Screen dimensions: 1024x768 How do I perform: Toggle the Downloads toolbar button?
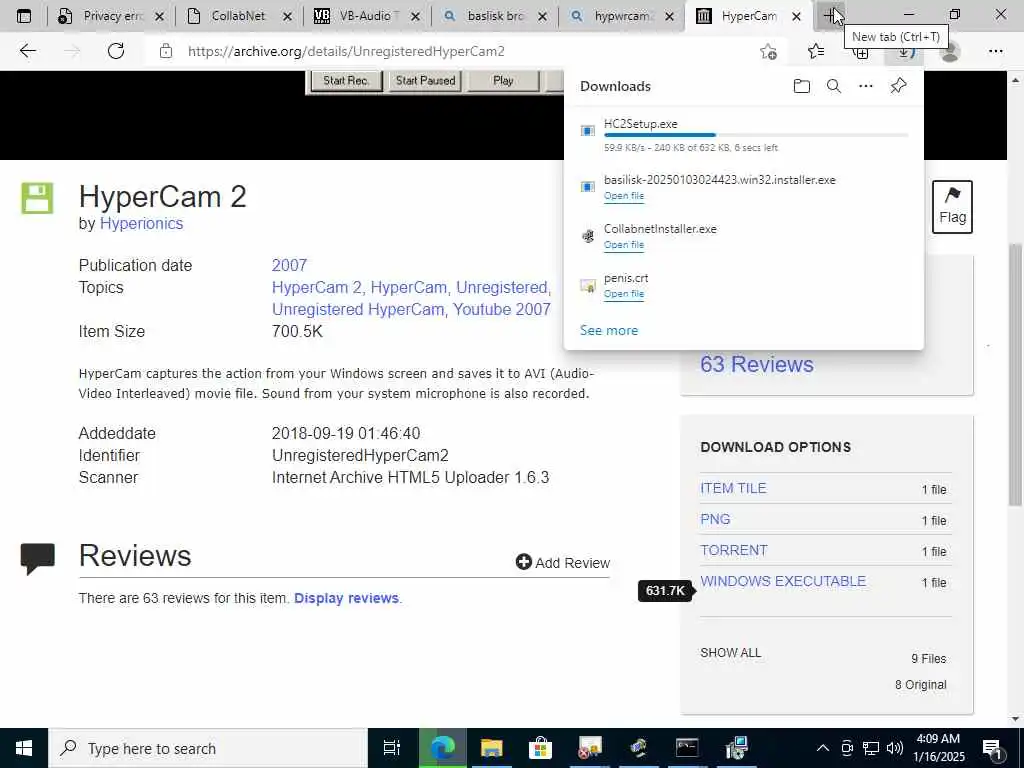pos(904,52)
